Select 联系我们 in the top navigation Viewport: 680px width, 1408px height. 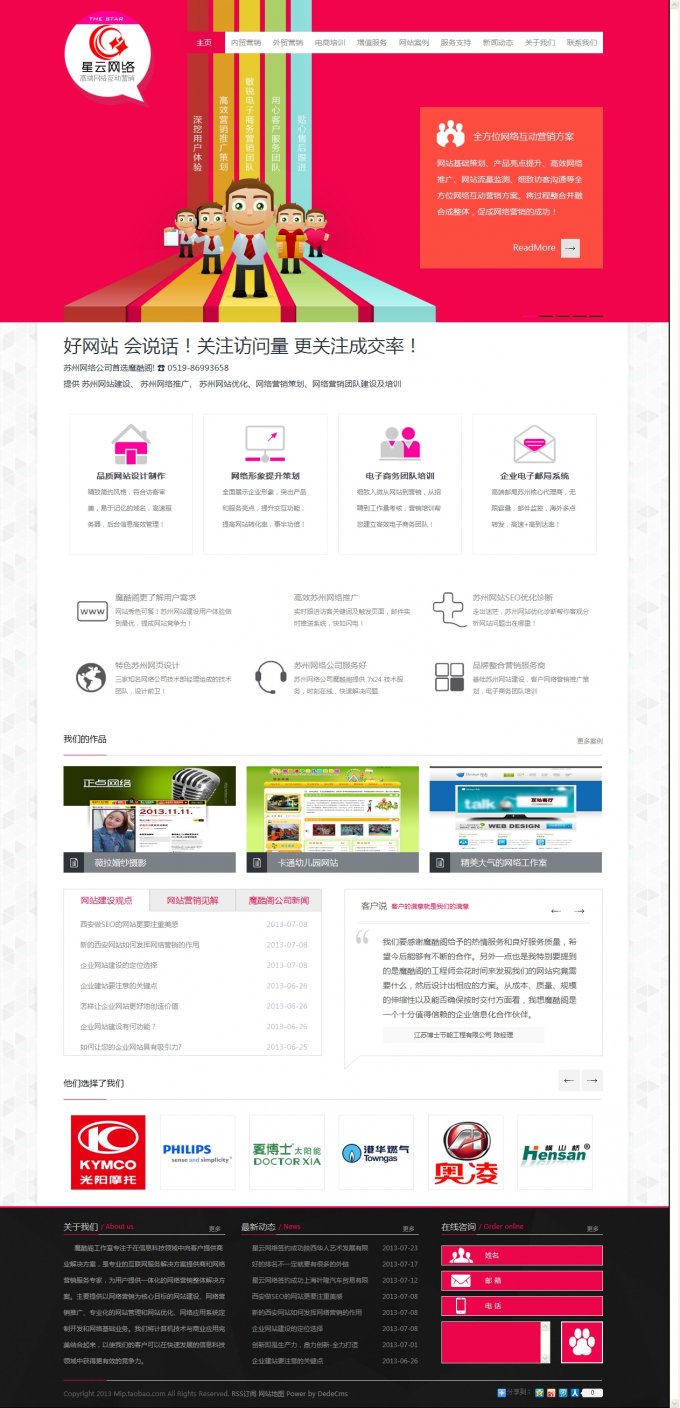pyautogui.click(x=582, y=43)
